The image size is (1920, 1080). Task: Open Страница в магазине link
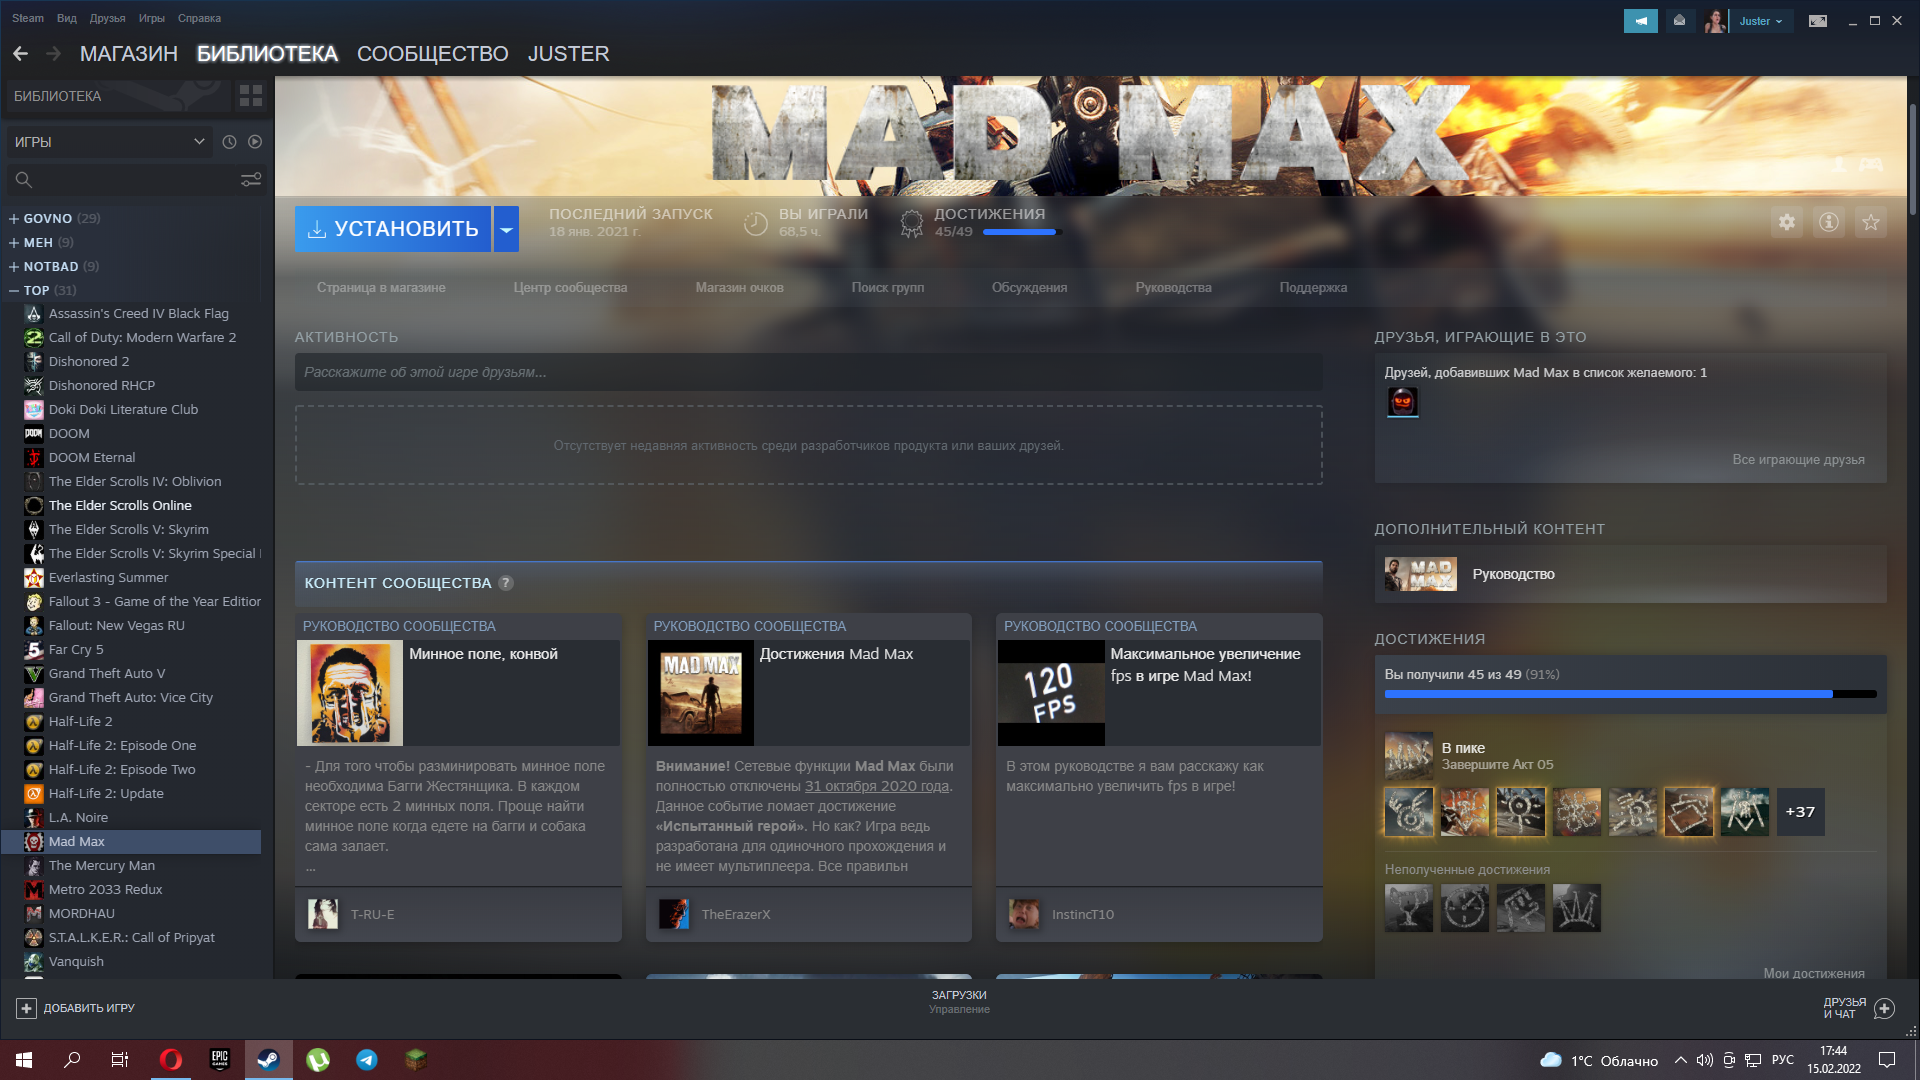click(381, 288)
